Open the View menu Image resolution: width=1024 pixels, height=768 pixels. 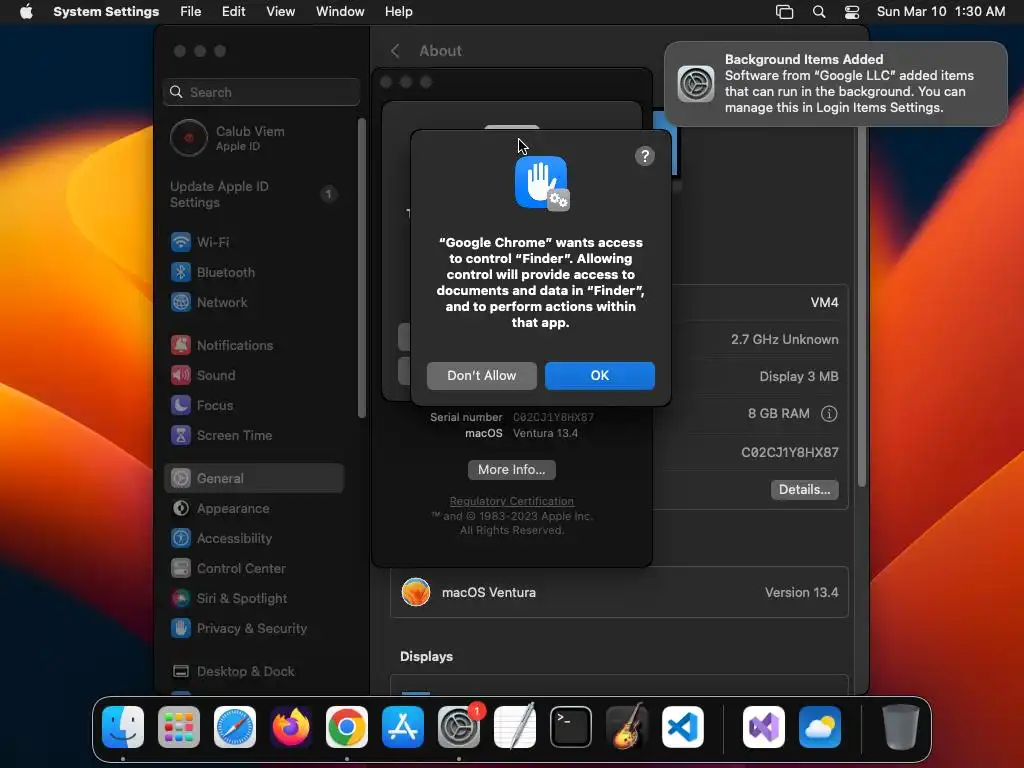coord(280,12)
